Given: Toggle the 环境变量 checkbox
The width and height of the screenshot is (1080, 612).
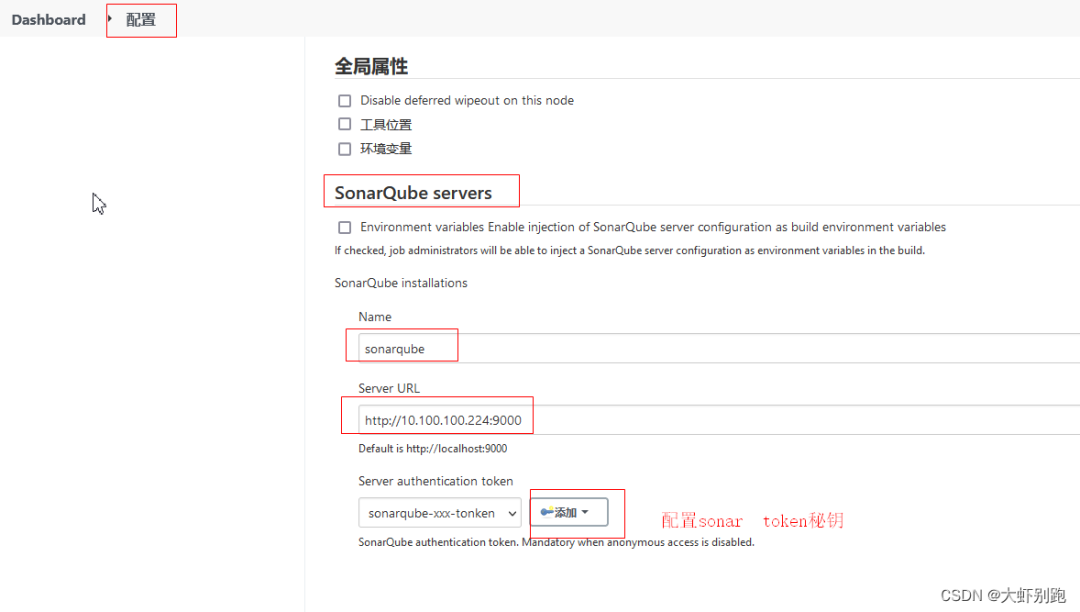Looking at the screenshot, I should point(345,149).
